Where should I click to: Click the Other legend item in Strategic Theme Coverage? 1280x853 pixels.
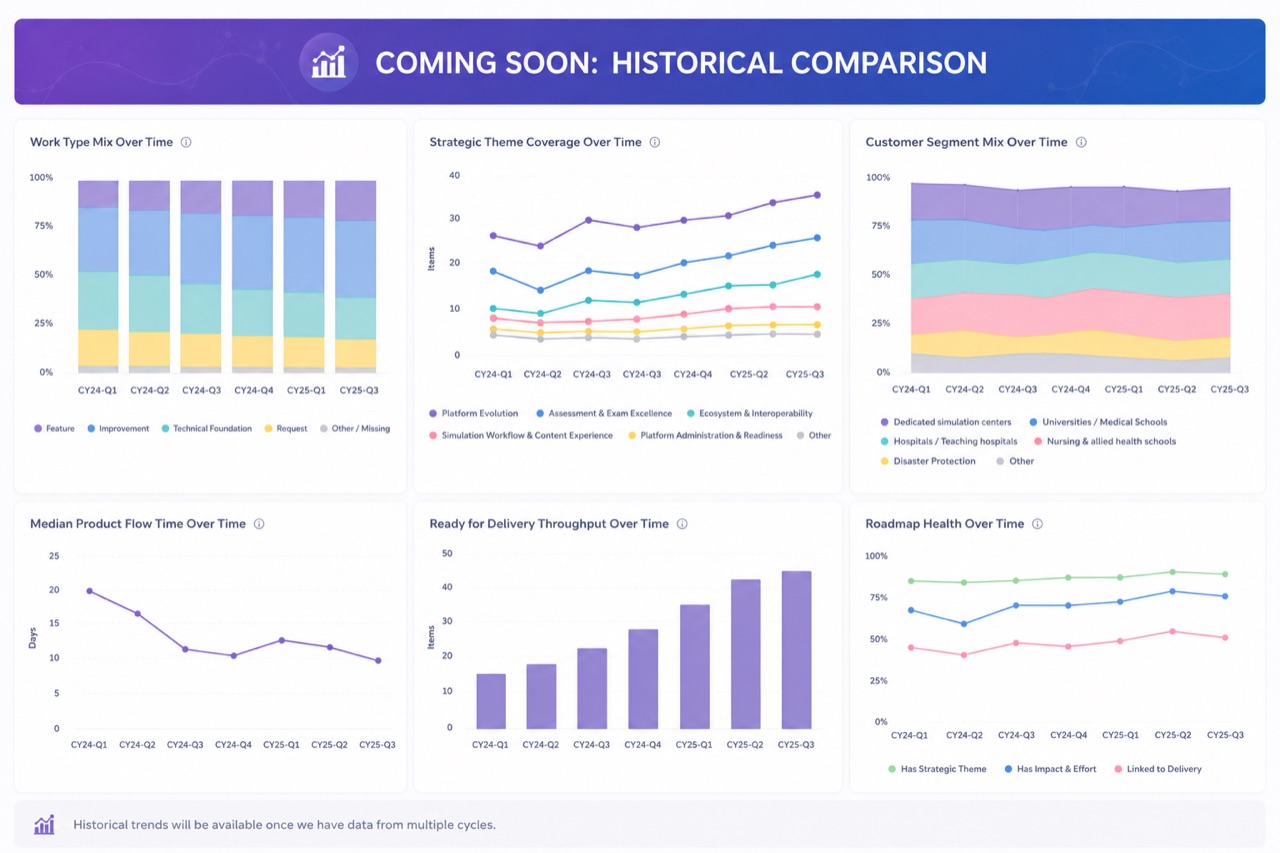[814, 435]
